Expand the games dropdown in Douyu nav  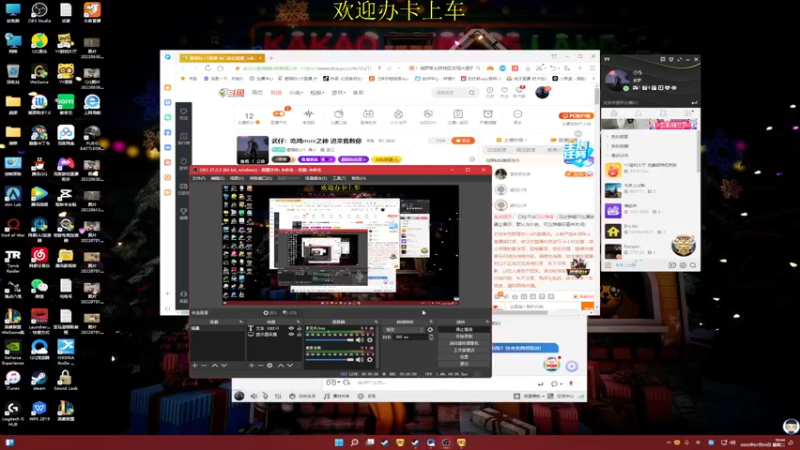point(338,93)
